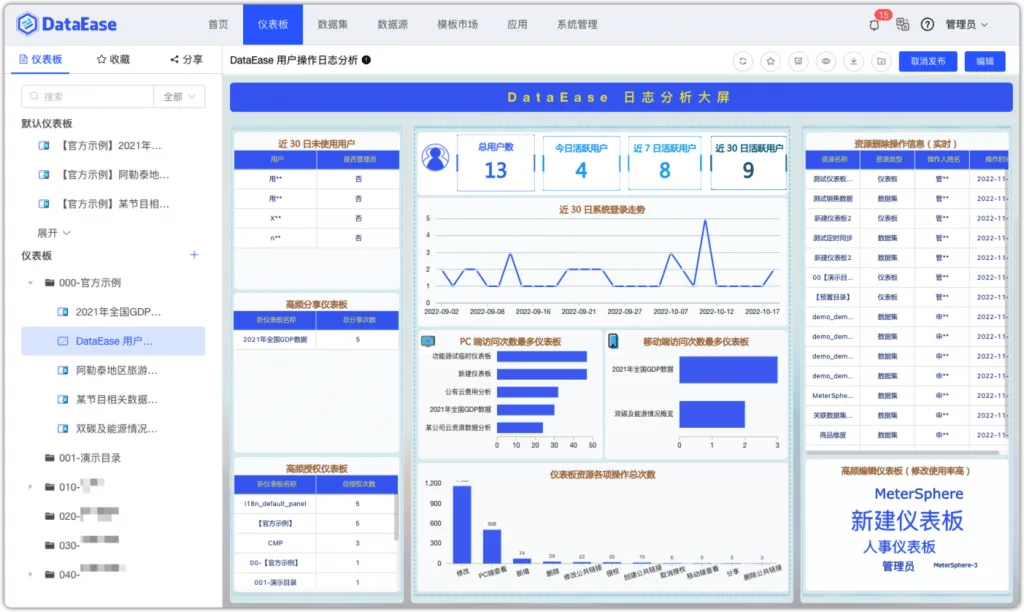1024x612 pixels.
Task: Click the save-to-folder icon in toolbar
Action: pos(881,61)
